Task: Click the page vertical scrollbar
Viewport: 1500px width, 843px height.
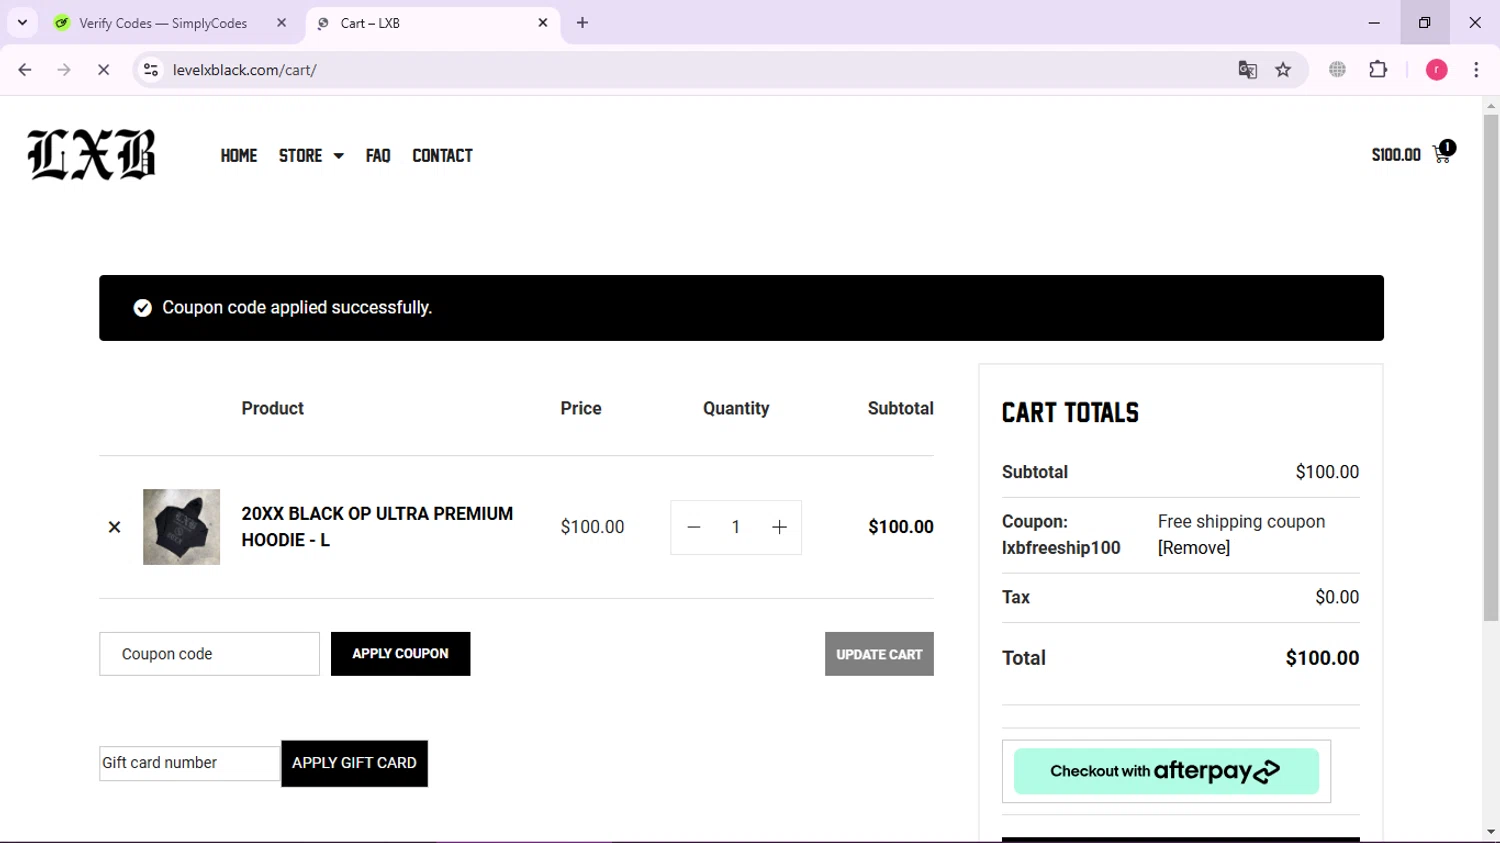Action: pyautogui.click(x=1491, y=368)
